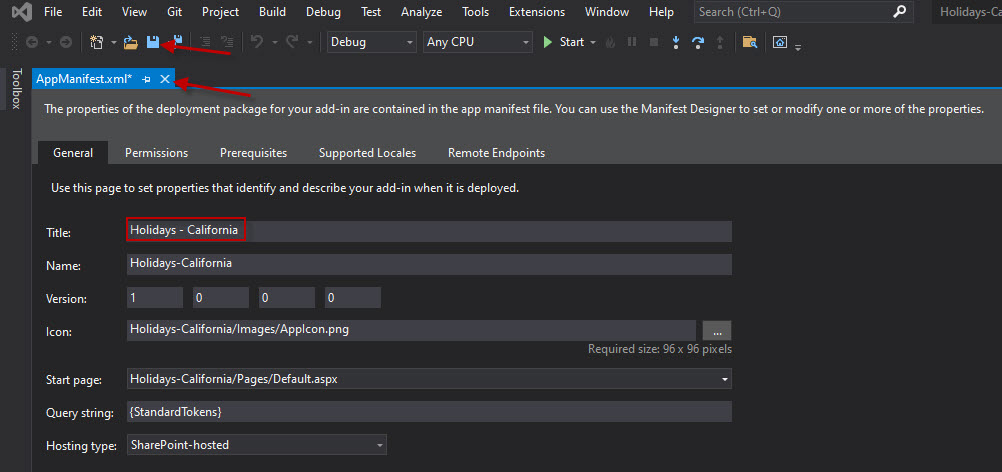Select the General tab
Viewport: 1002px width, 472px height.
73,153
